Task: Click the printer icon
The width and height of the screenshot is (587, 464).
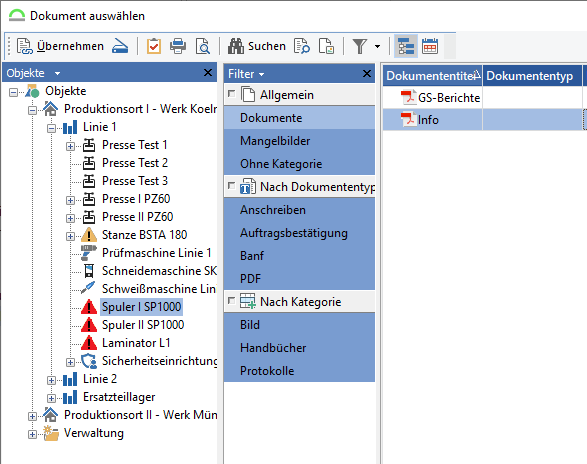Action: 178,46
